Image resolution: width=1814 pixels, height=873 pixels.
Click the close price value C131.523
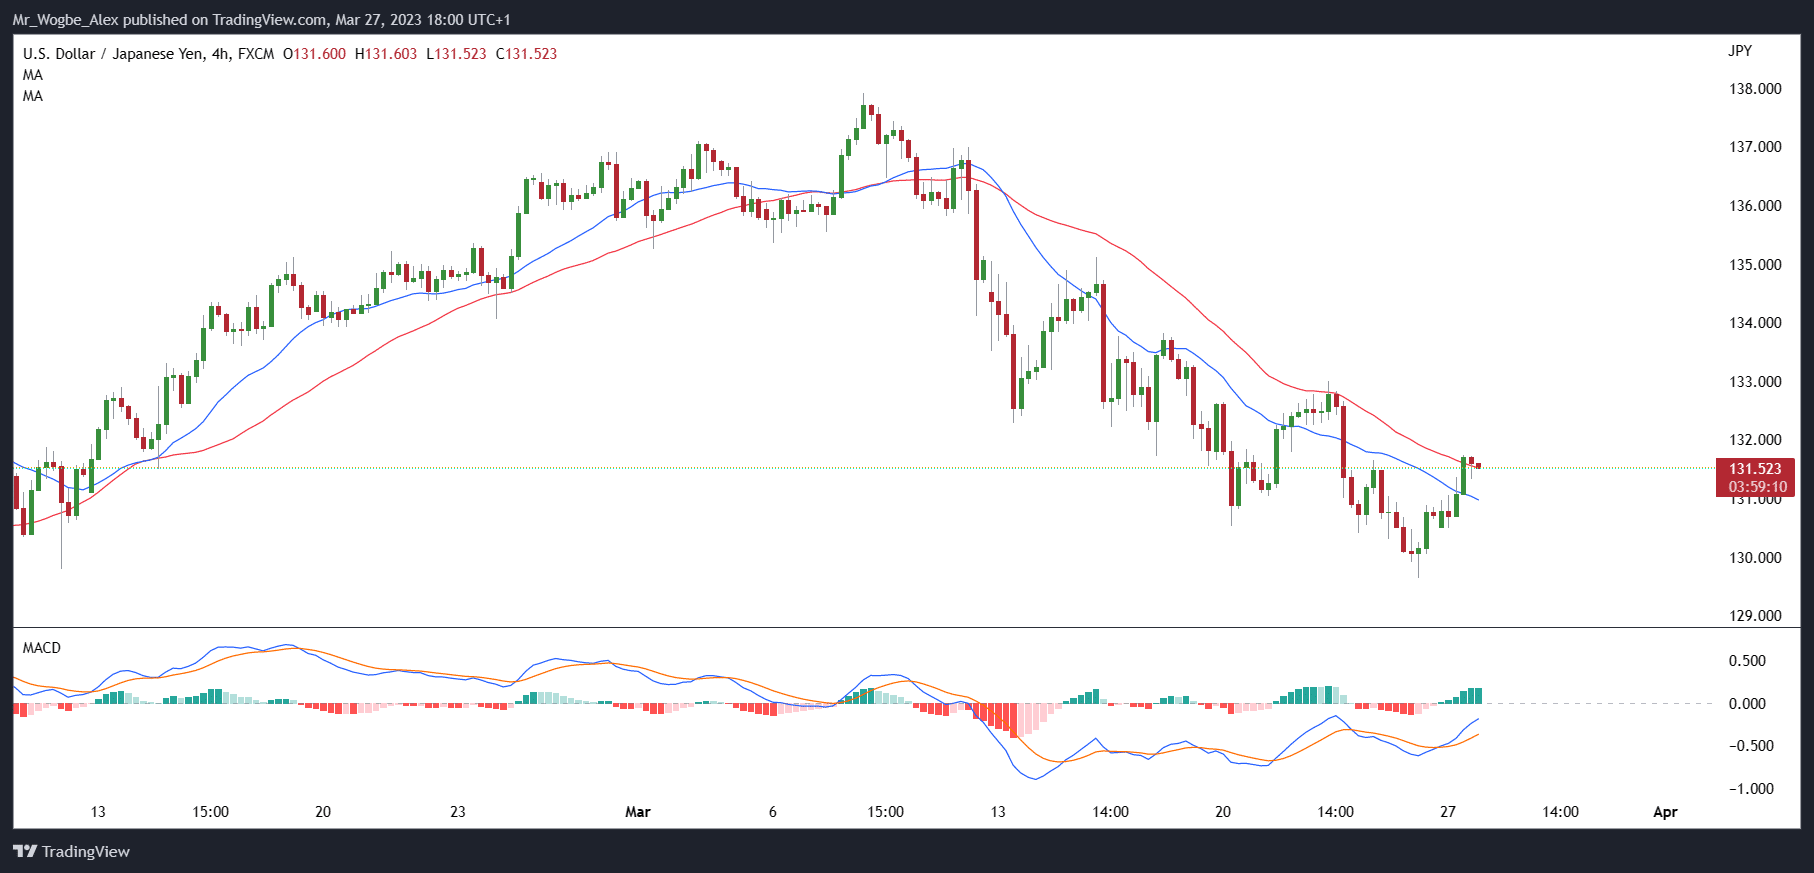click(x=526, y=54)
